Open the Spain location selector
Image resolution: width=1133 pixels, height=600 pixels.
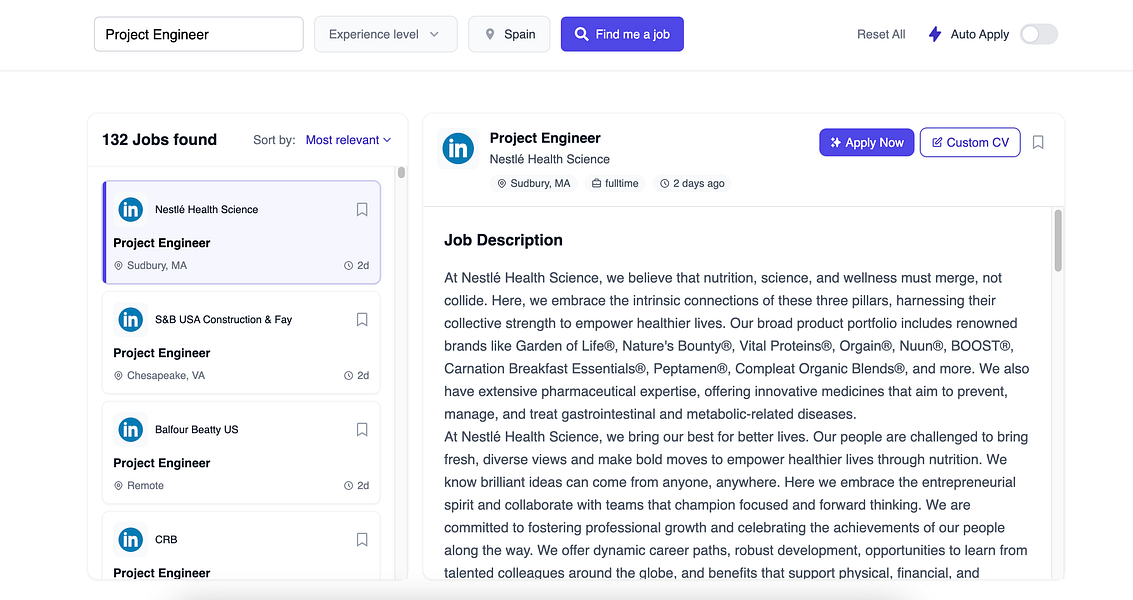coord(509,34)
